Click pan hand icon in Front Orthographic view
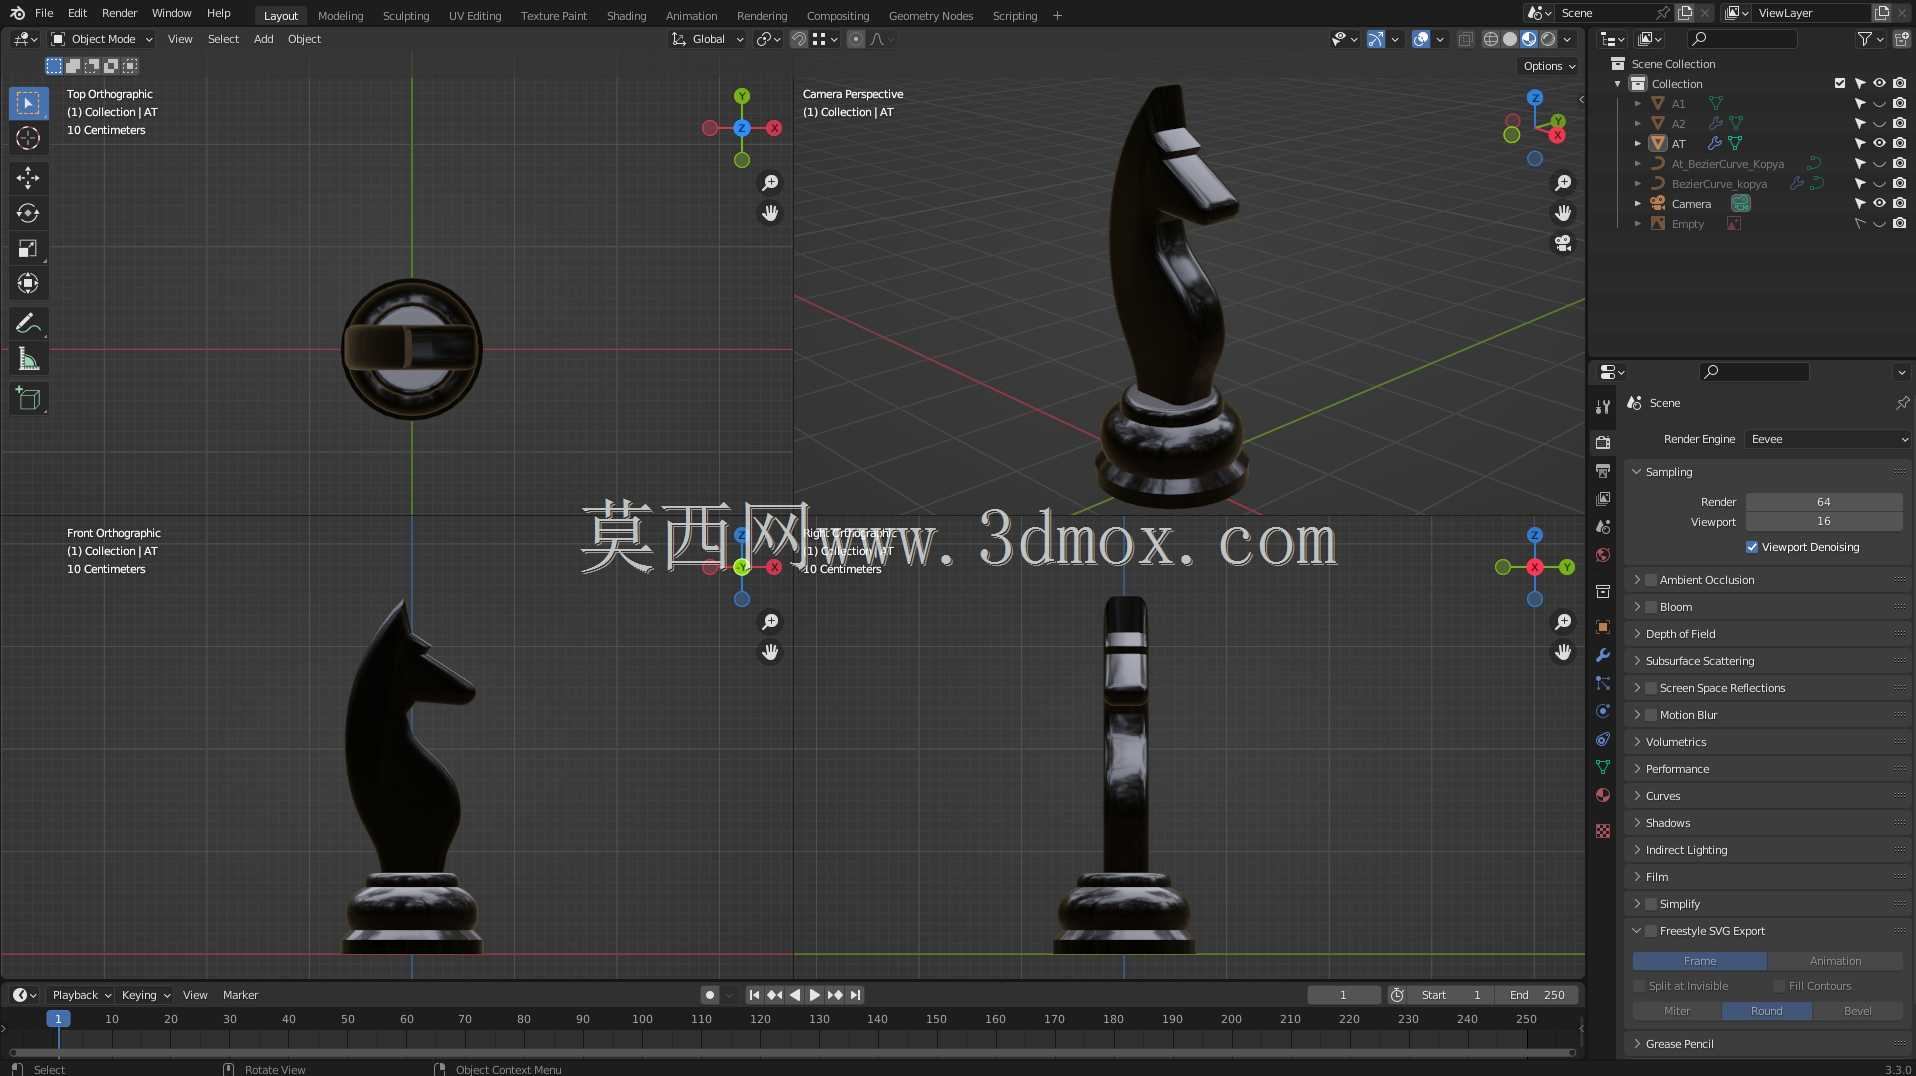Image resolution: width=1916 pixels, height=1076 pixels. pos(770,652)
